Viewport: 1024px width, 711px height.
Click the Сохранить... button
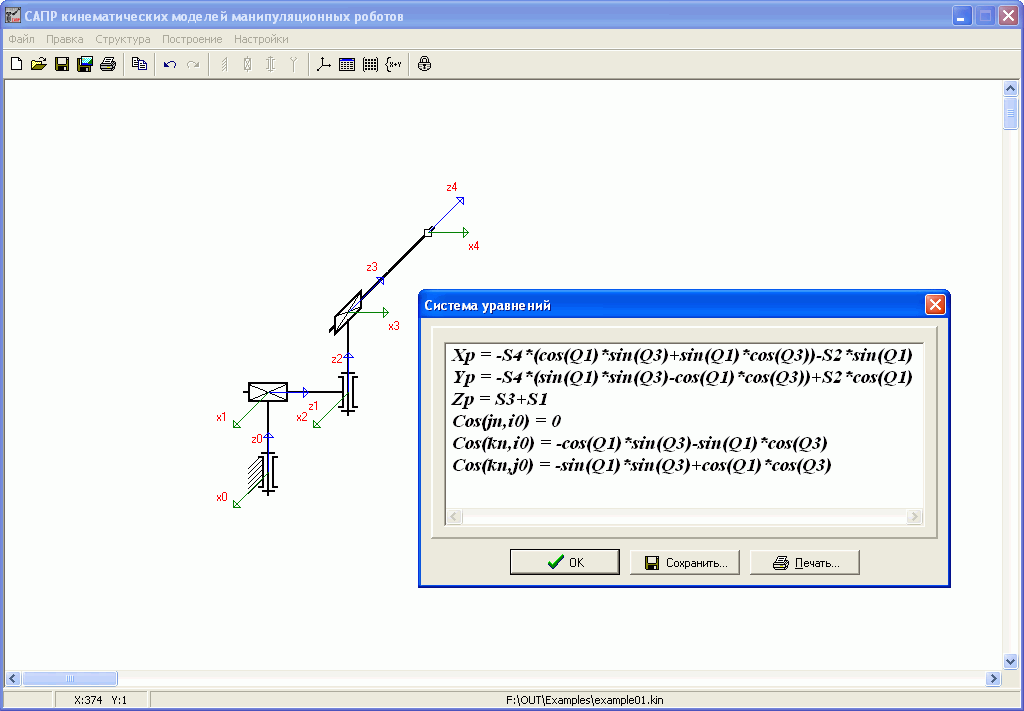click(x=684, y=562)
